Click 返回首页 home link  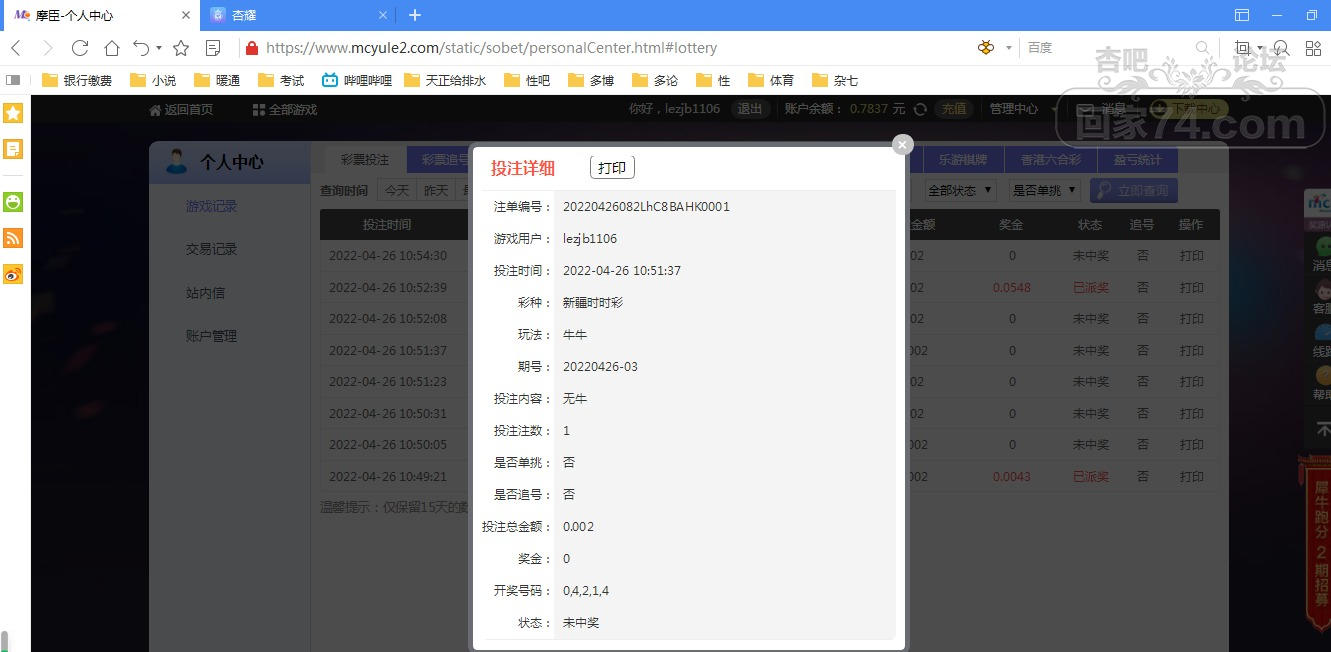181,109
